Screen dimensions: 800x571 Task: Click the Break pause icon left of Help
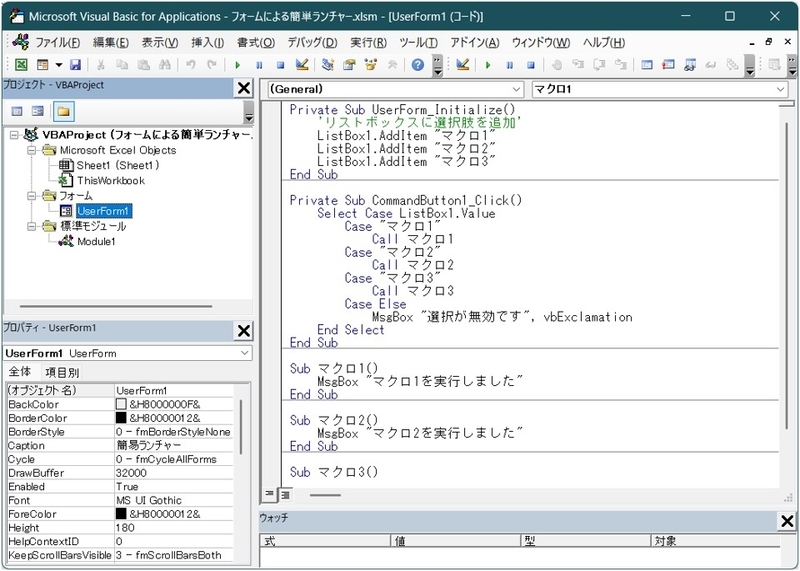259,65
